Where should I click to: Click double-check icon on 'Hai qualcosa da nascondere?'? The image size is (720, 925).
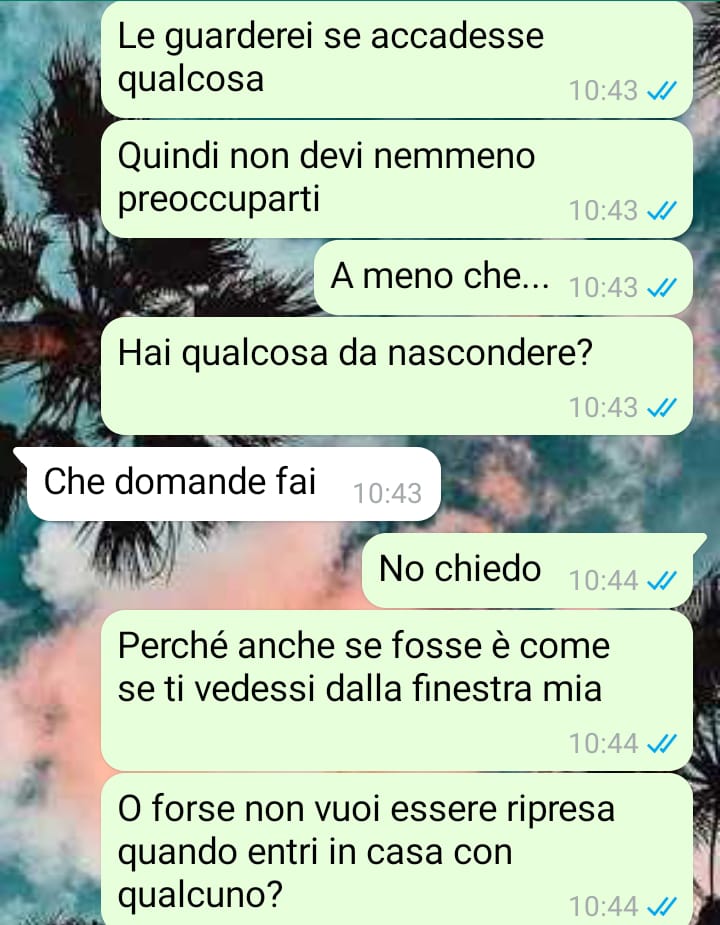pyautogui.click(x=662, y=408)
